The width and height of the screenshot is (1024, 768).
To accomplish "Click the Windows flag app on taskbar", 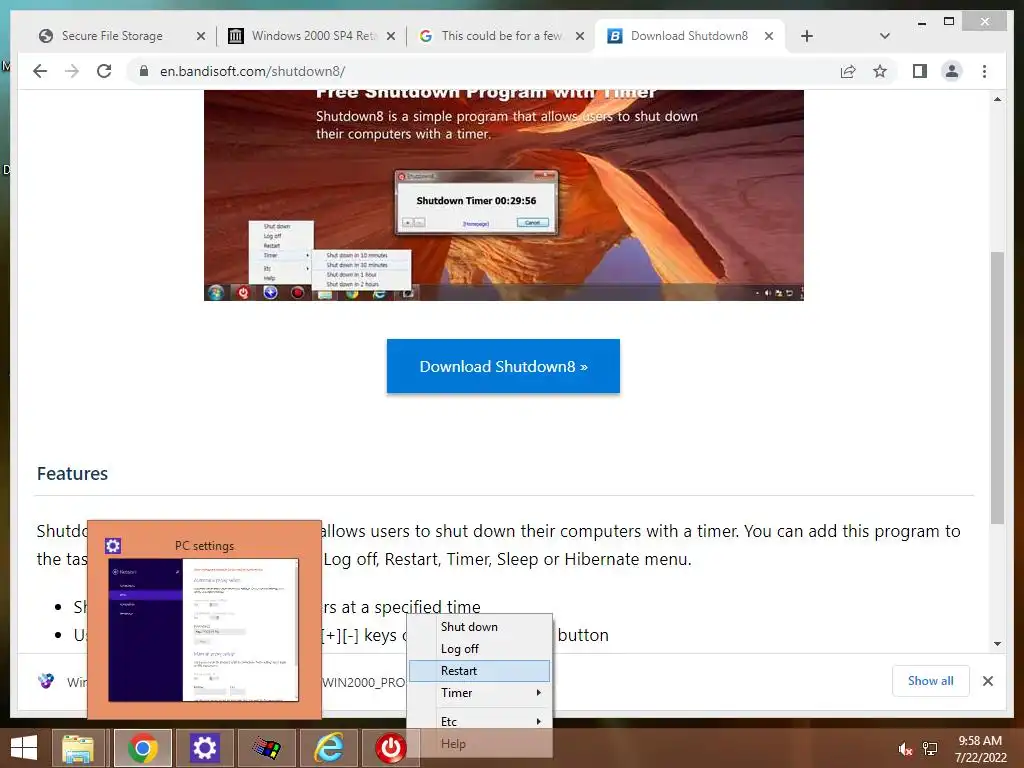I will [x=266, y=748].
